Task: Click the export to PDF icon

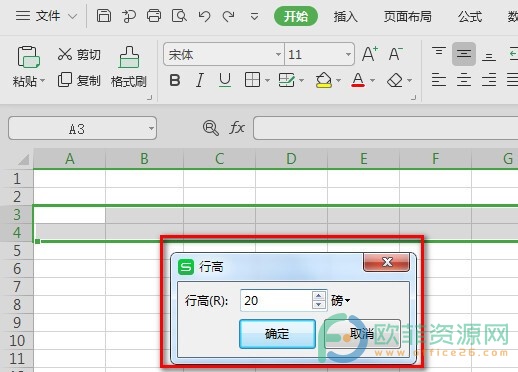Action: pyautogui.click(x=129, y=16)
